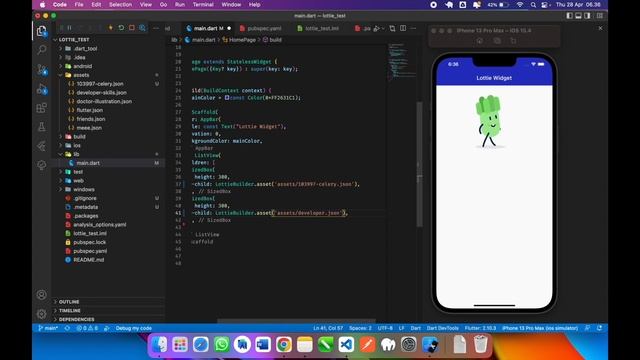Open the Manage gear in the activity bar

41,313
